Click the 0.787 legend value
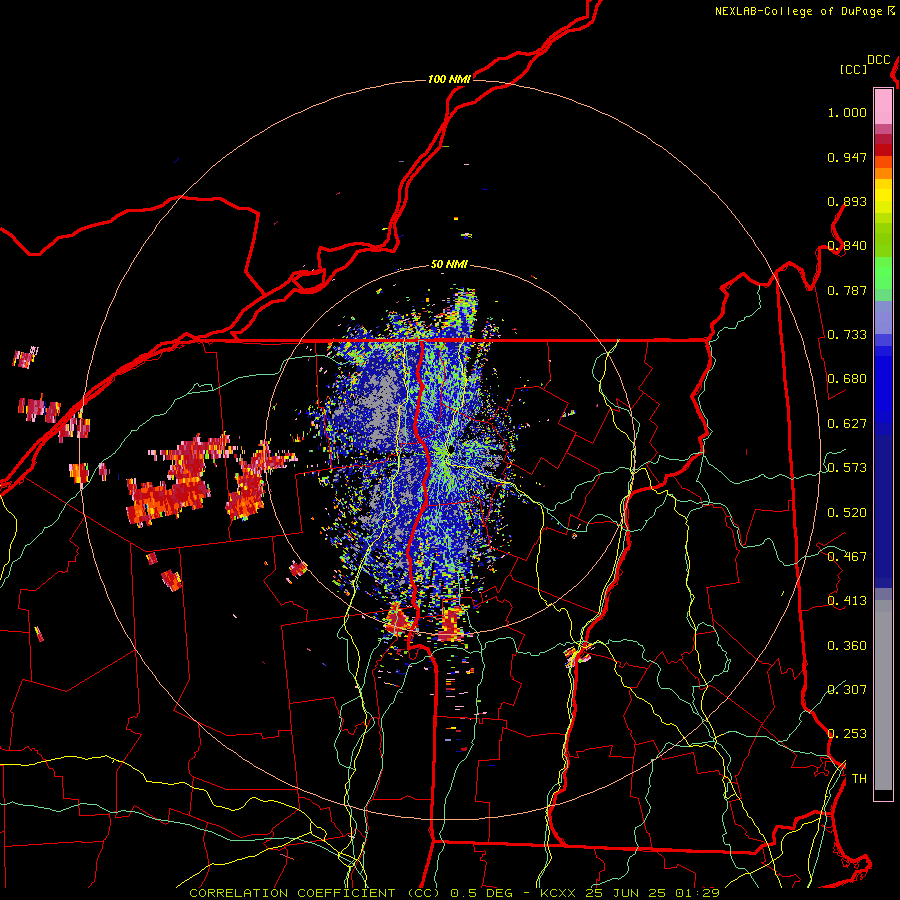 click(x=847, y=290)
